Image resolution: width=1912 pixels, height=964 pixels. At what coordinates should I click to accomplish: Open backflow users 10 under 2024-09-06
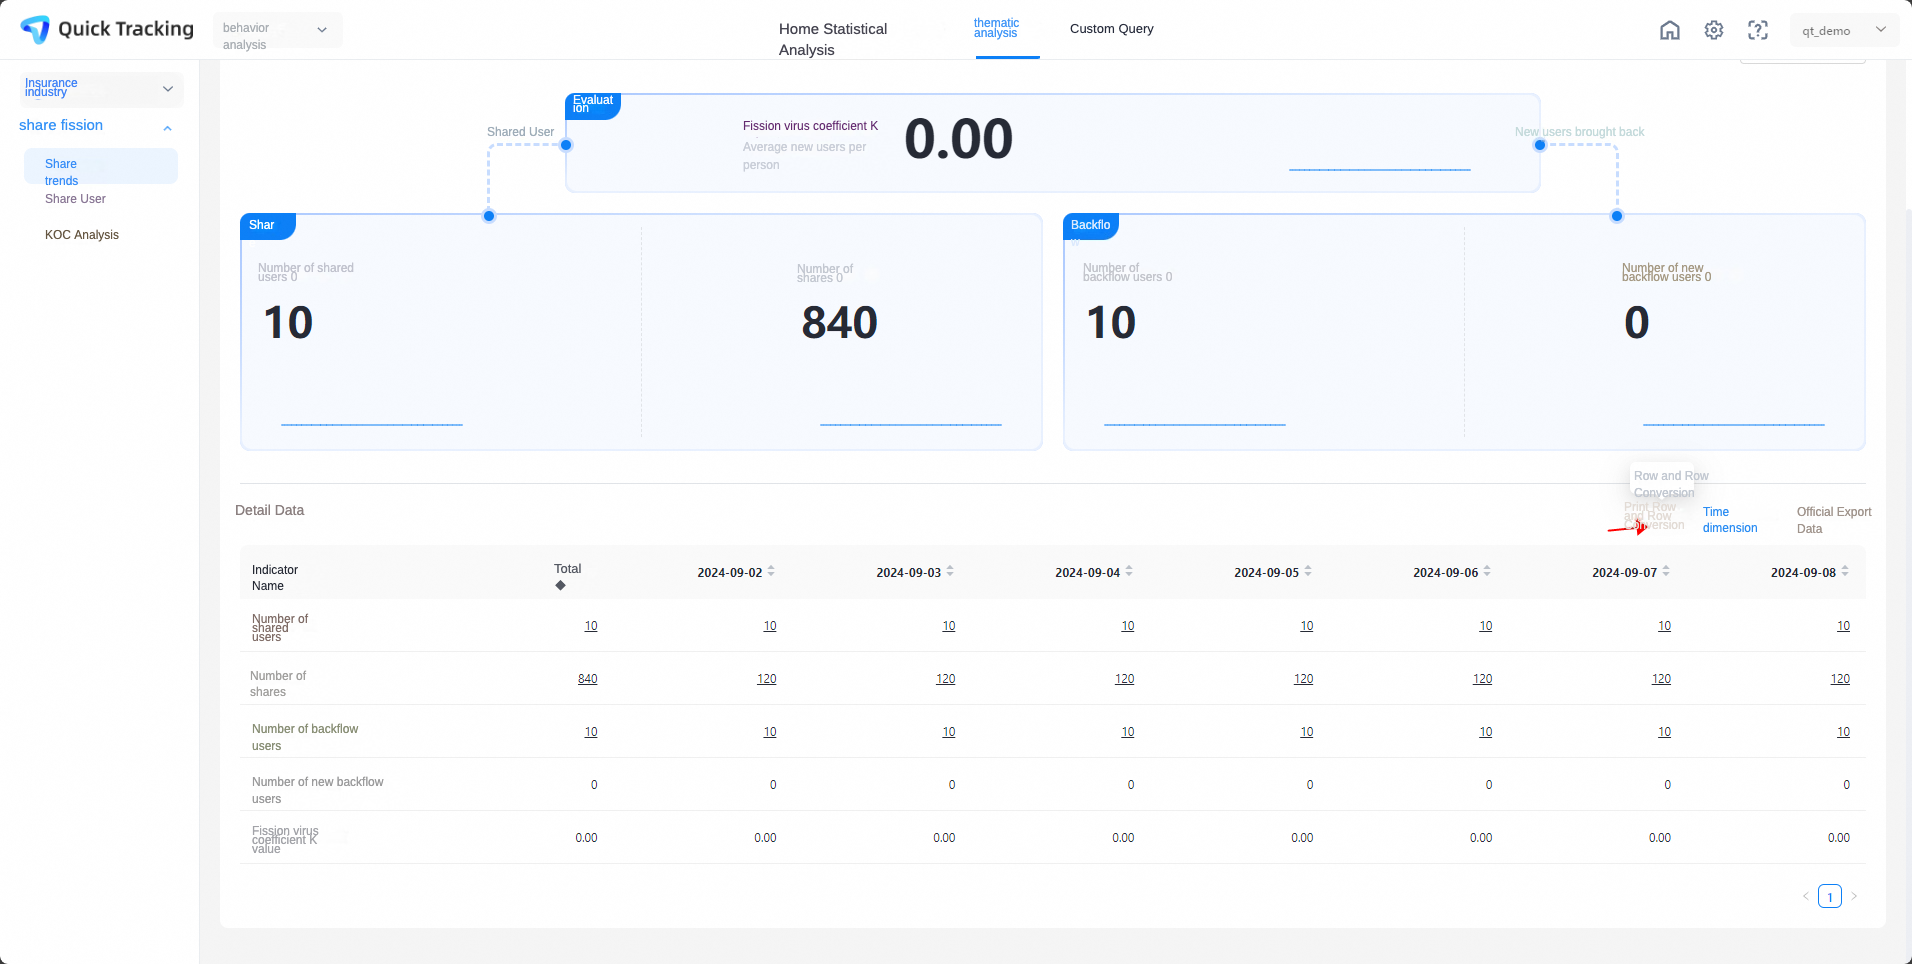(1486, 732)
